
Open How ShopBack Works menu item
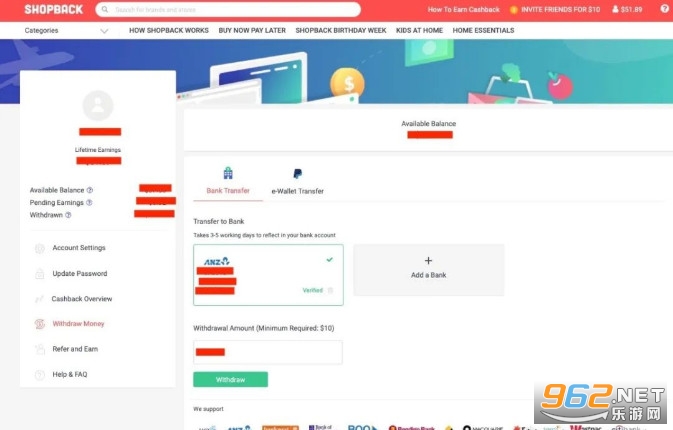point(169,30)
